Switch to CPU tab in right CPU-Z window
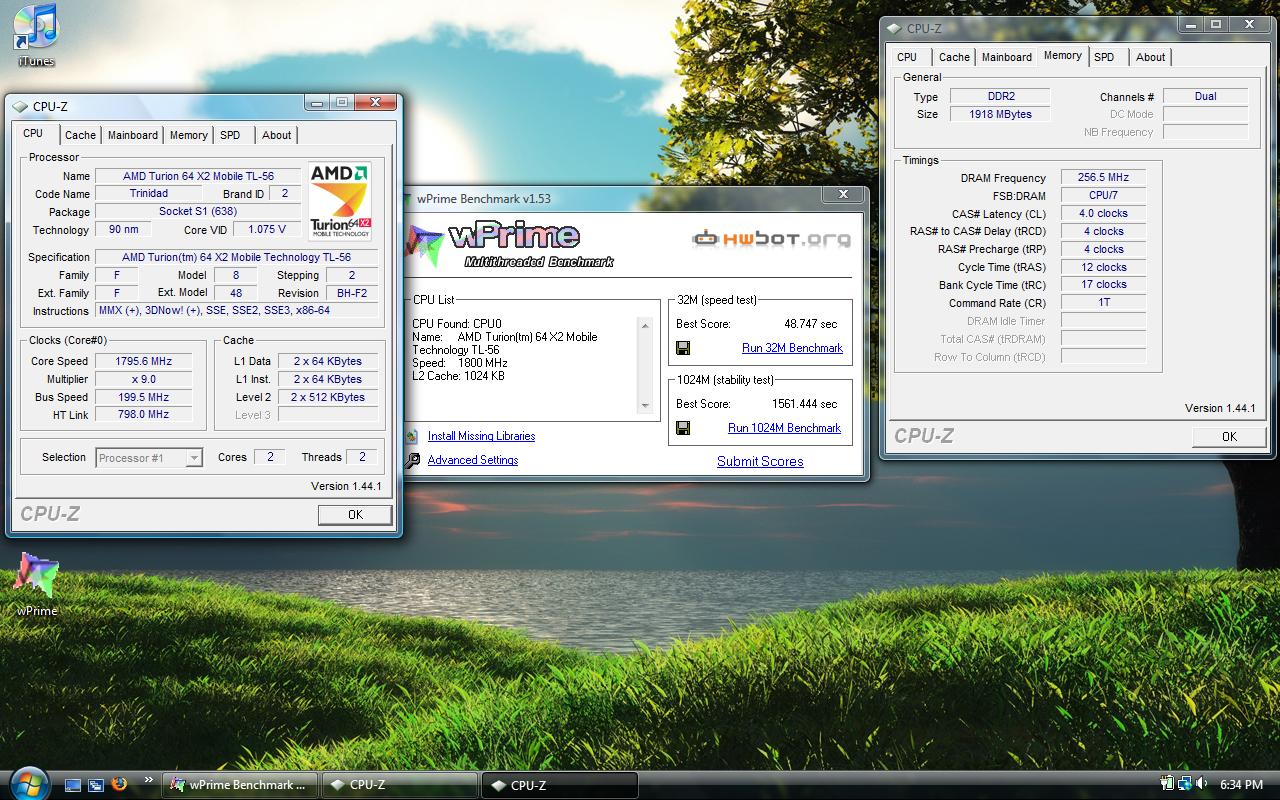The height and width of the screenshot is (800, 1280). click(907, 58)
